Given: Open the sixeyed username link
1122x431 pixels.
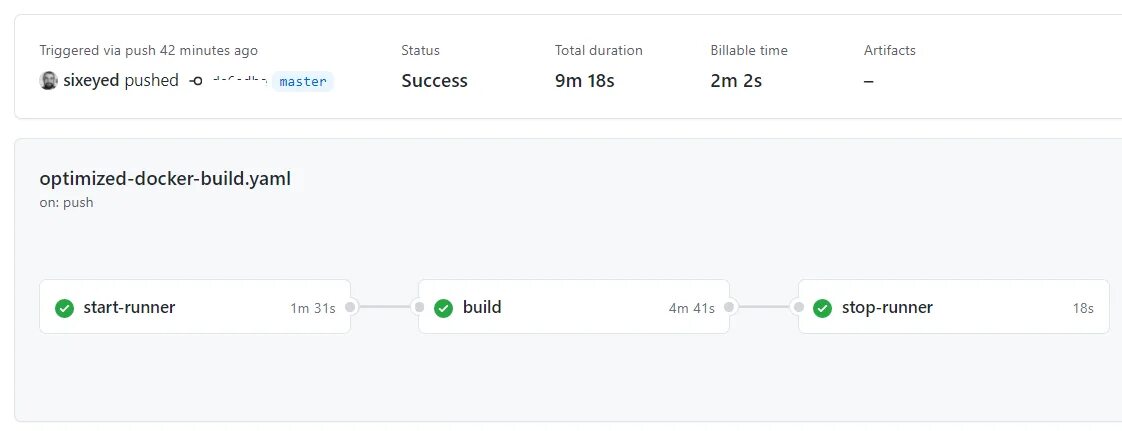Looking at the screenshot, I should click(x=90, y=81).
